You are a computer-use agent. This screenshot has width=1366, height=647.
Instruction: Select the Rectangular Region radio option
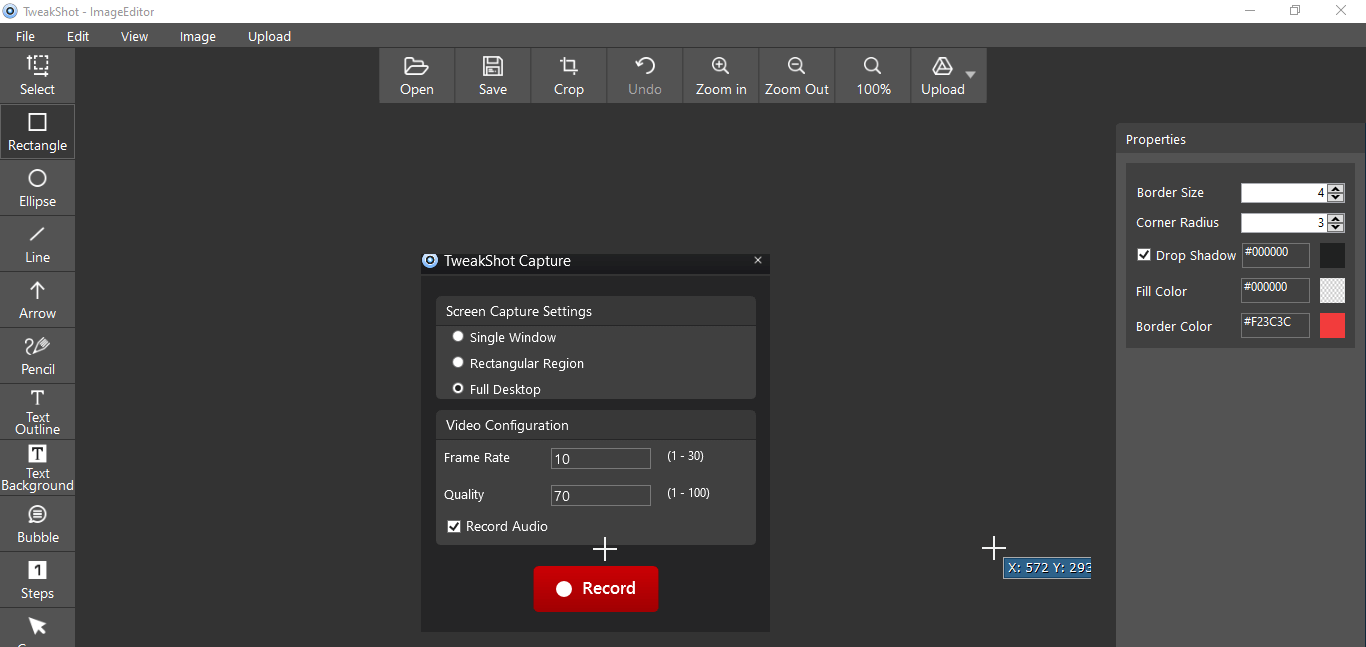coord(458,363)
